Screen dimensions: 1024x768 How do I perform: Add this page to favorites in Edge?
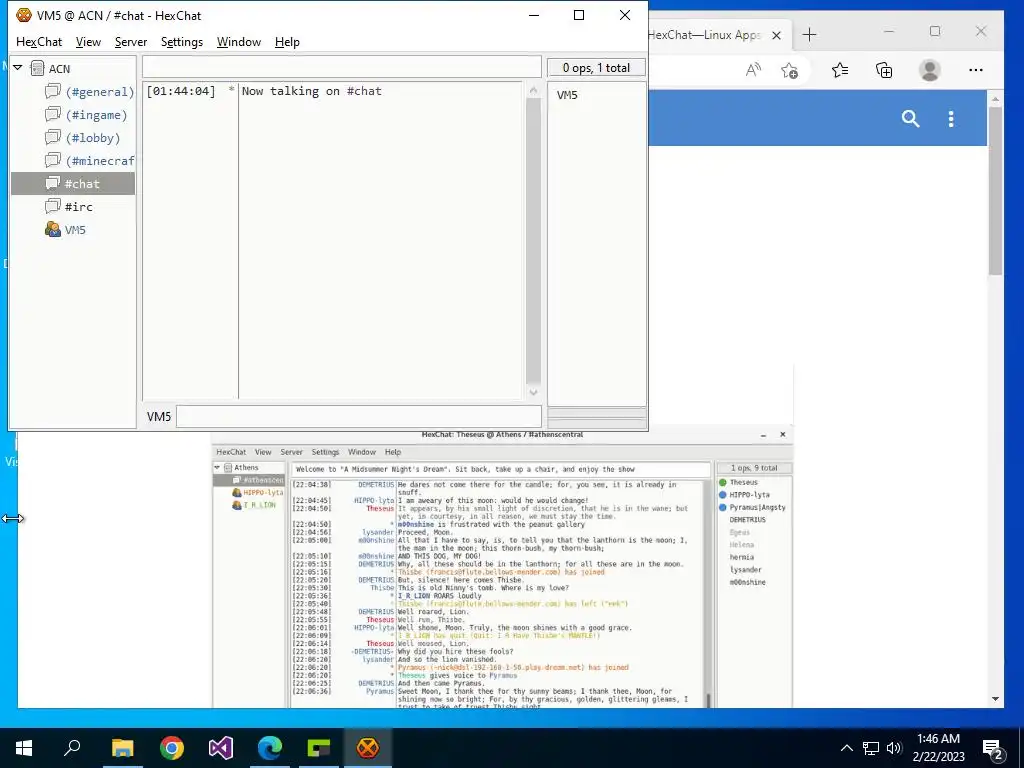(x=790, y=70)
